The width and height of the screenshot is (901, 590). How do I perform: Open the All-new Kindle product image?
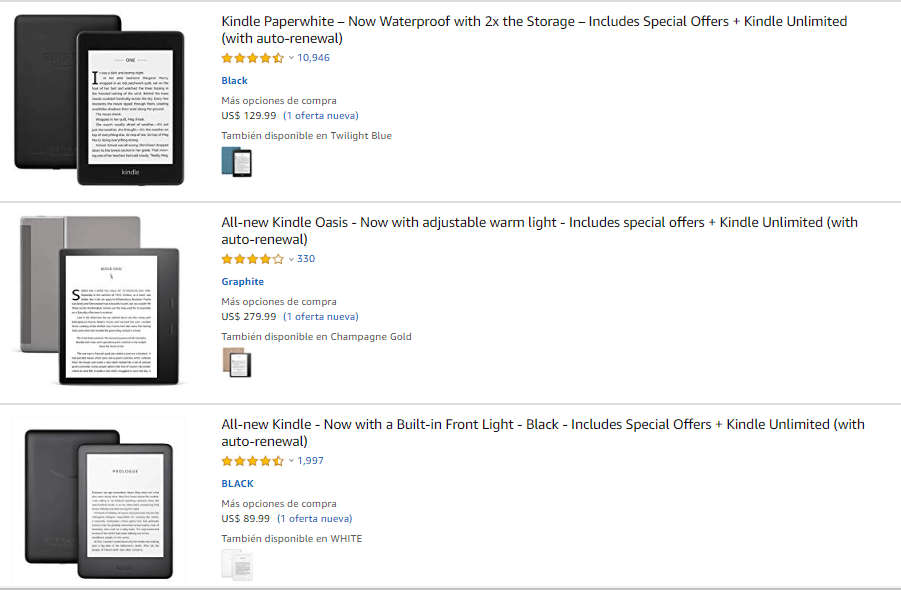(99, 504)
